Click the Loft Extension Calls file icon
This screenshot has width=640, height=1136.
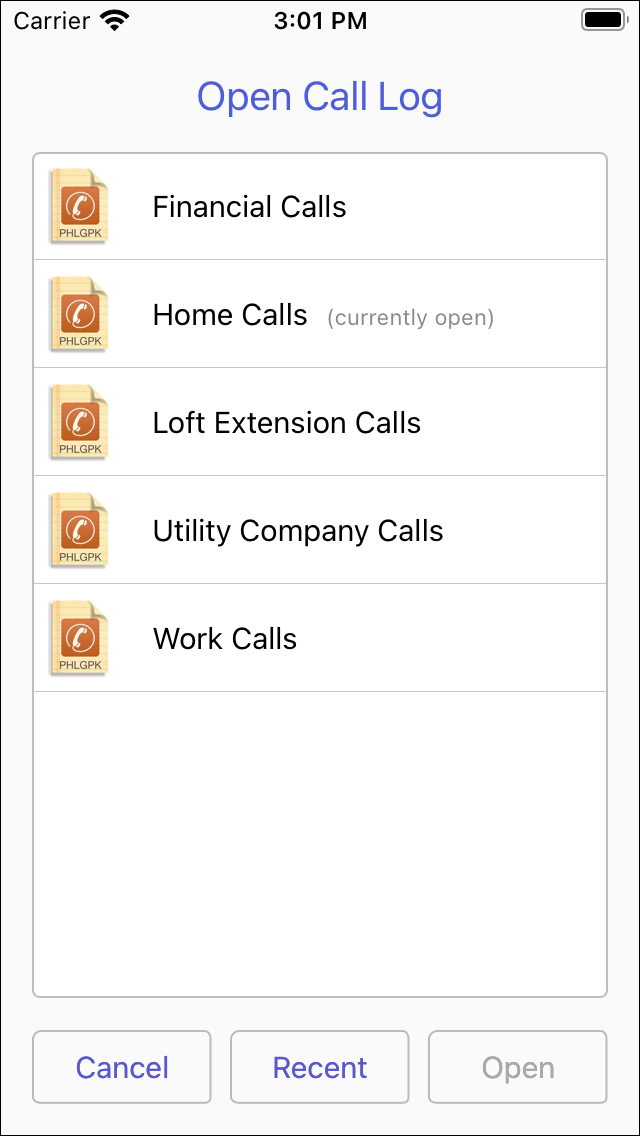(79, 423)
